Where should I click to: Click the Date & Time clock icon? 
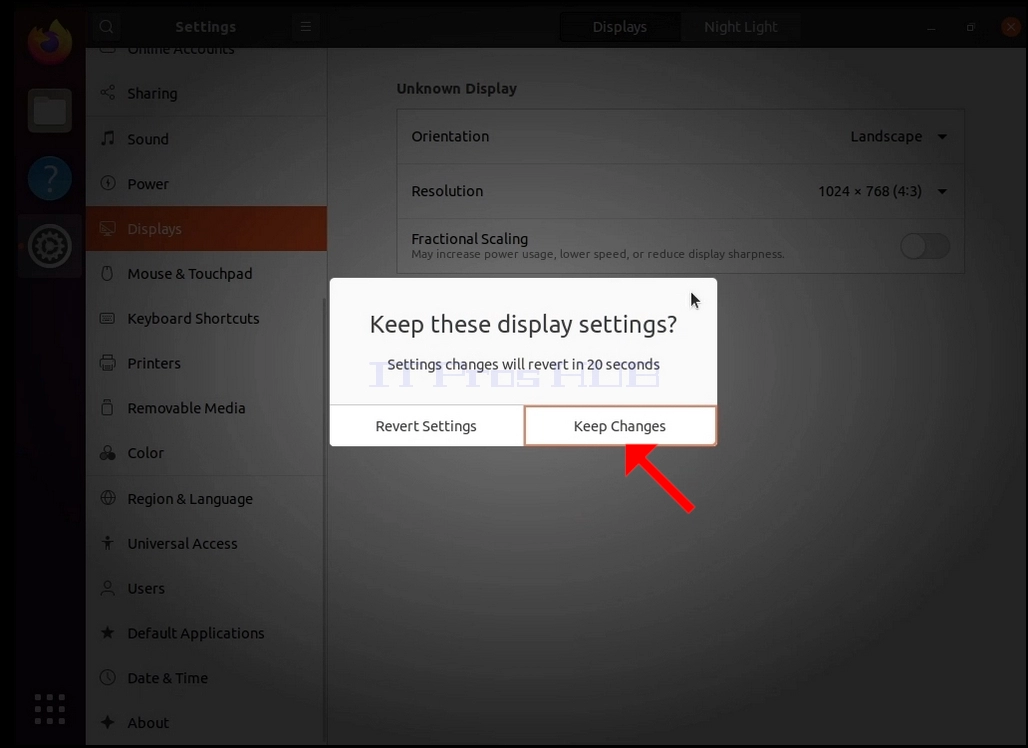pyautogui.click(x=108, y=677)
